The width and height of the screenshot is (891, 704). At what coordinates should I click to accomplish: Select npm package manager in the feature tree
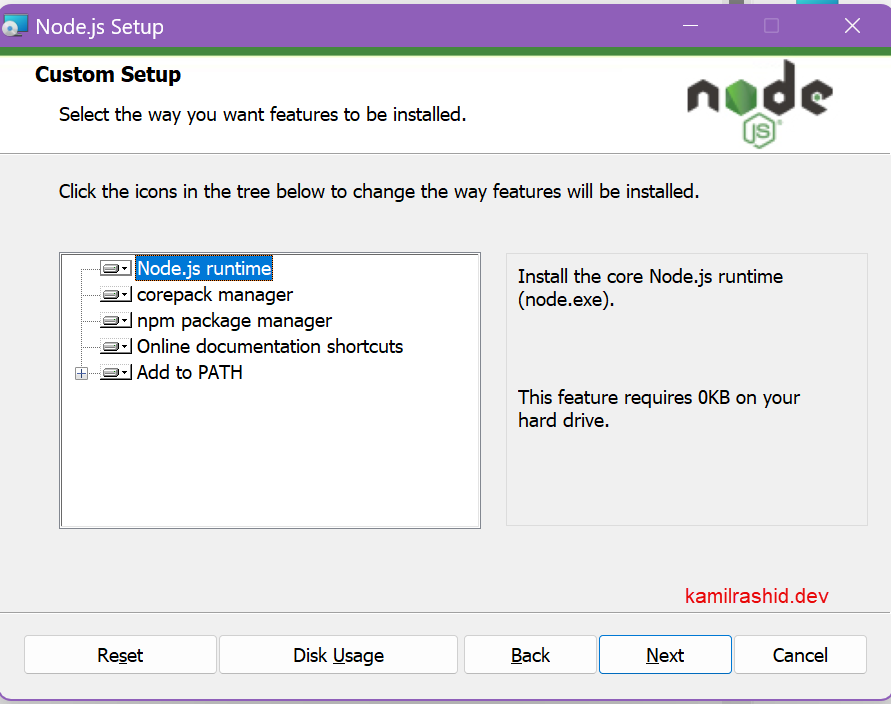[234, 320]
